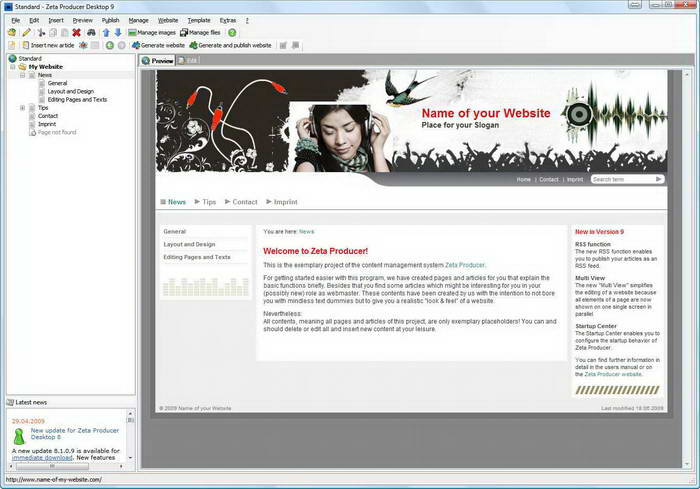Click the immediate download link
Image resolution: width=700 pixels, height=489 pixels.
pos(42,458)
